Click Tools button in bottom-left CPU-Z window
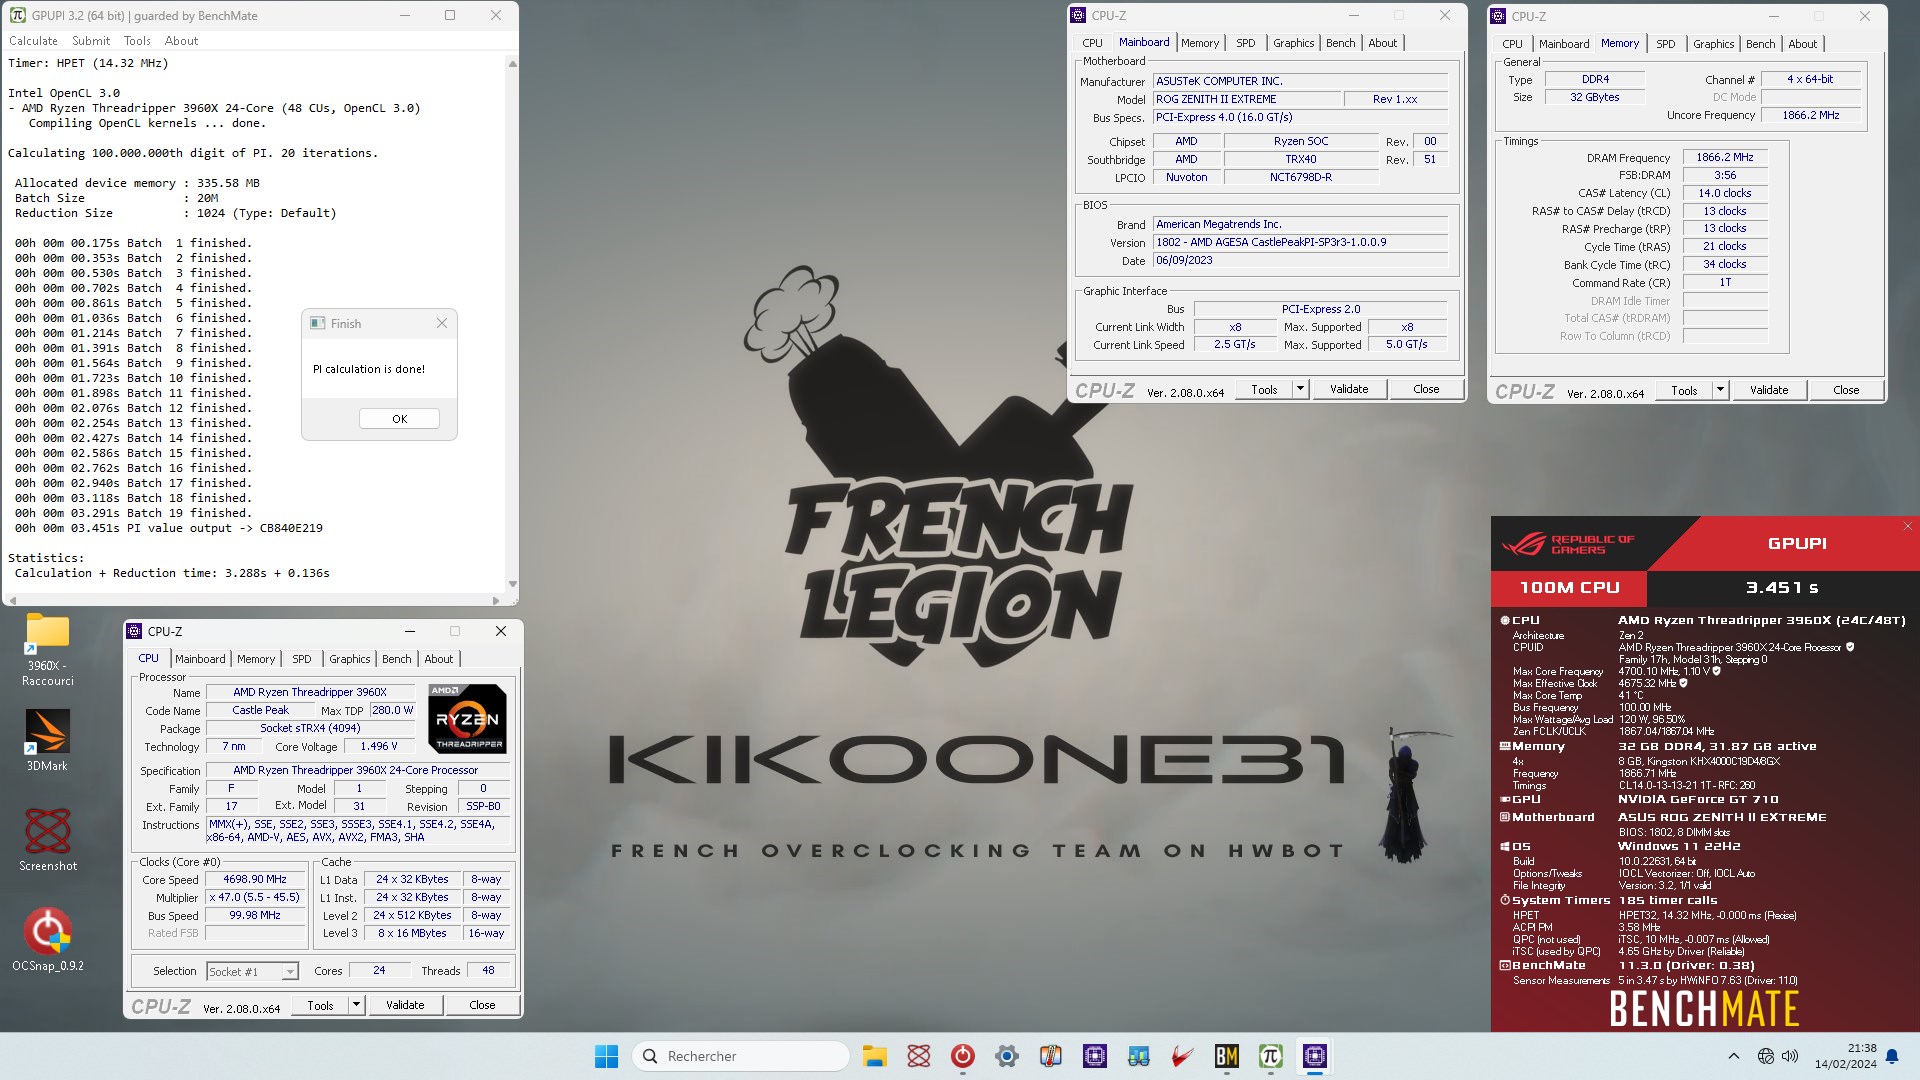Viewport: 1920px width, 1080px height. click(x=320, y=1005)
